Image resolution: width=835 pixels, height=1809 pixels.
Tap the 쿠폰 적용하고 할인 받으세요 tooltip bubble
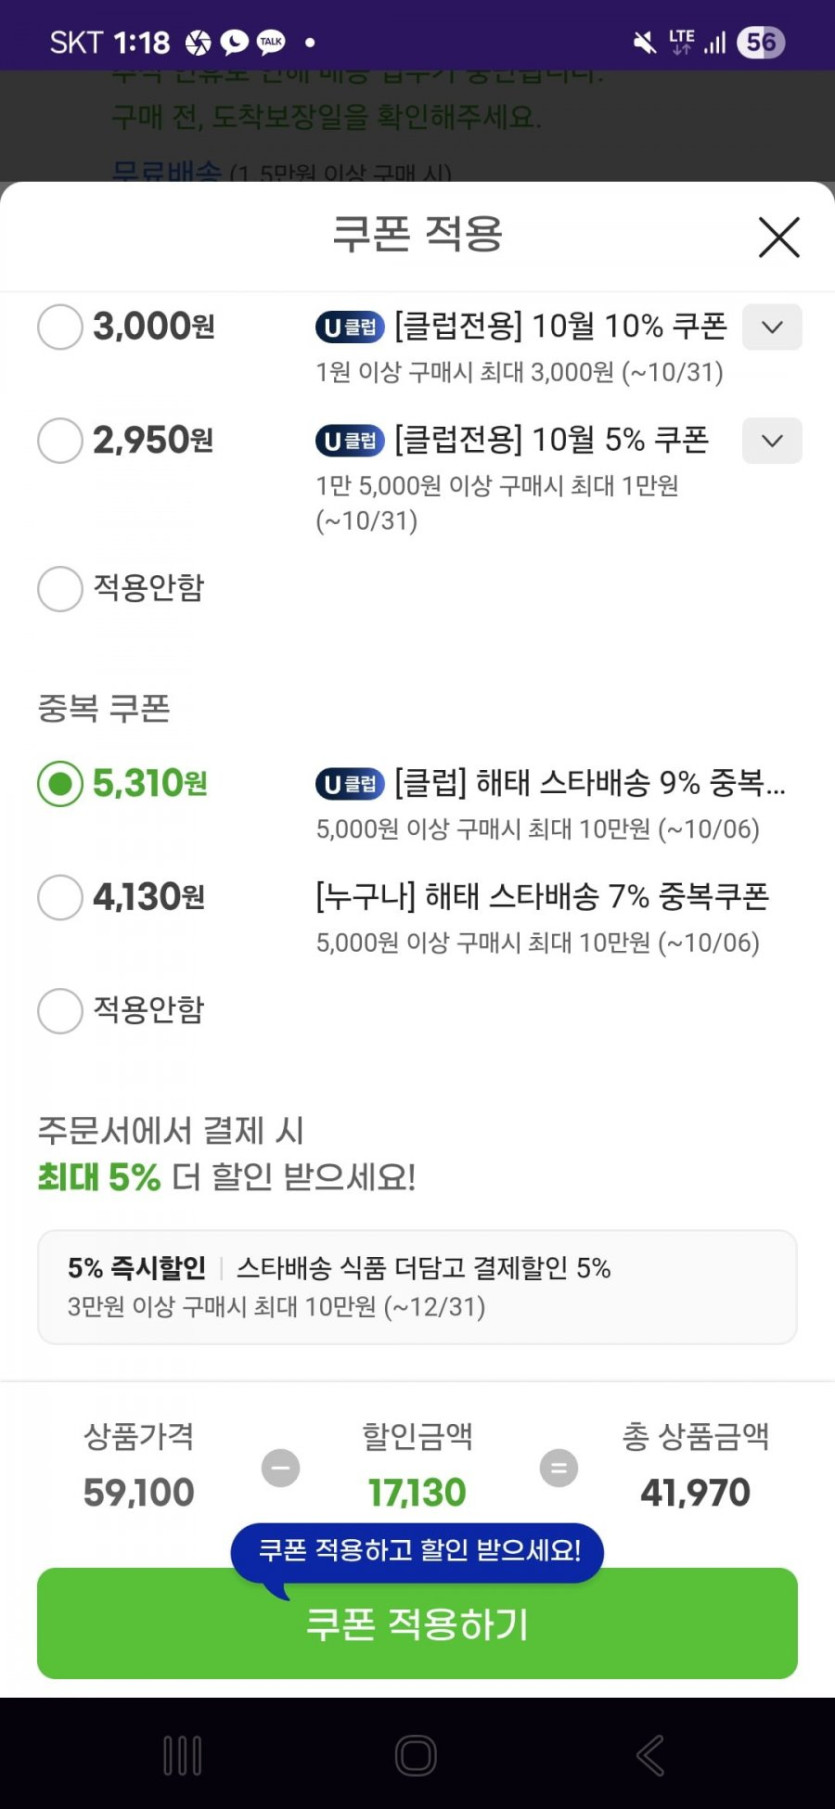[x=418, y=1551]
